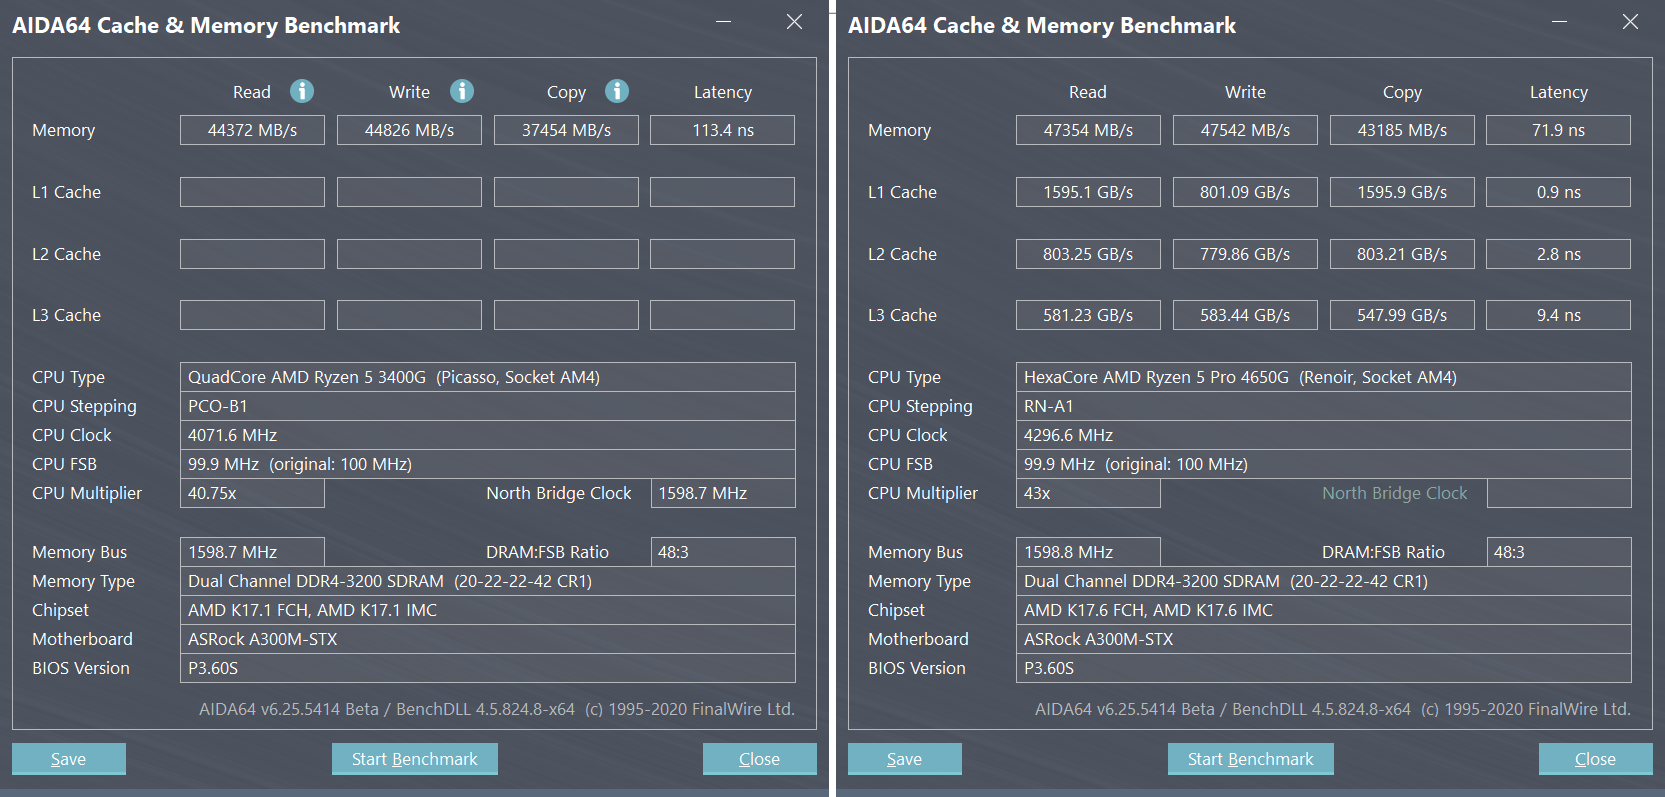Click the 1595.1 GB/s L1 read field
This screenshot has height=797, width=1665.
click(1088, 192)
